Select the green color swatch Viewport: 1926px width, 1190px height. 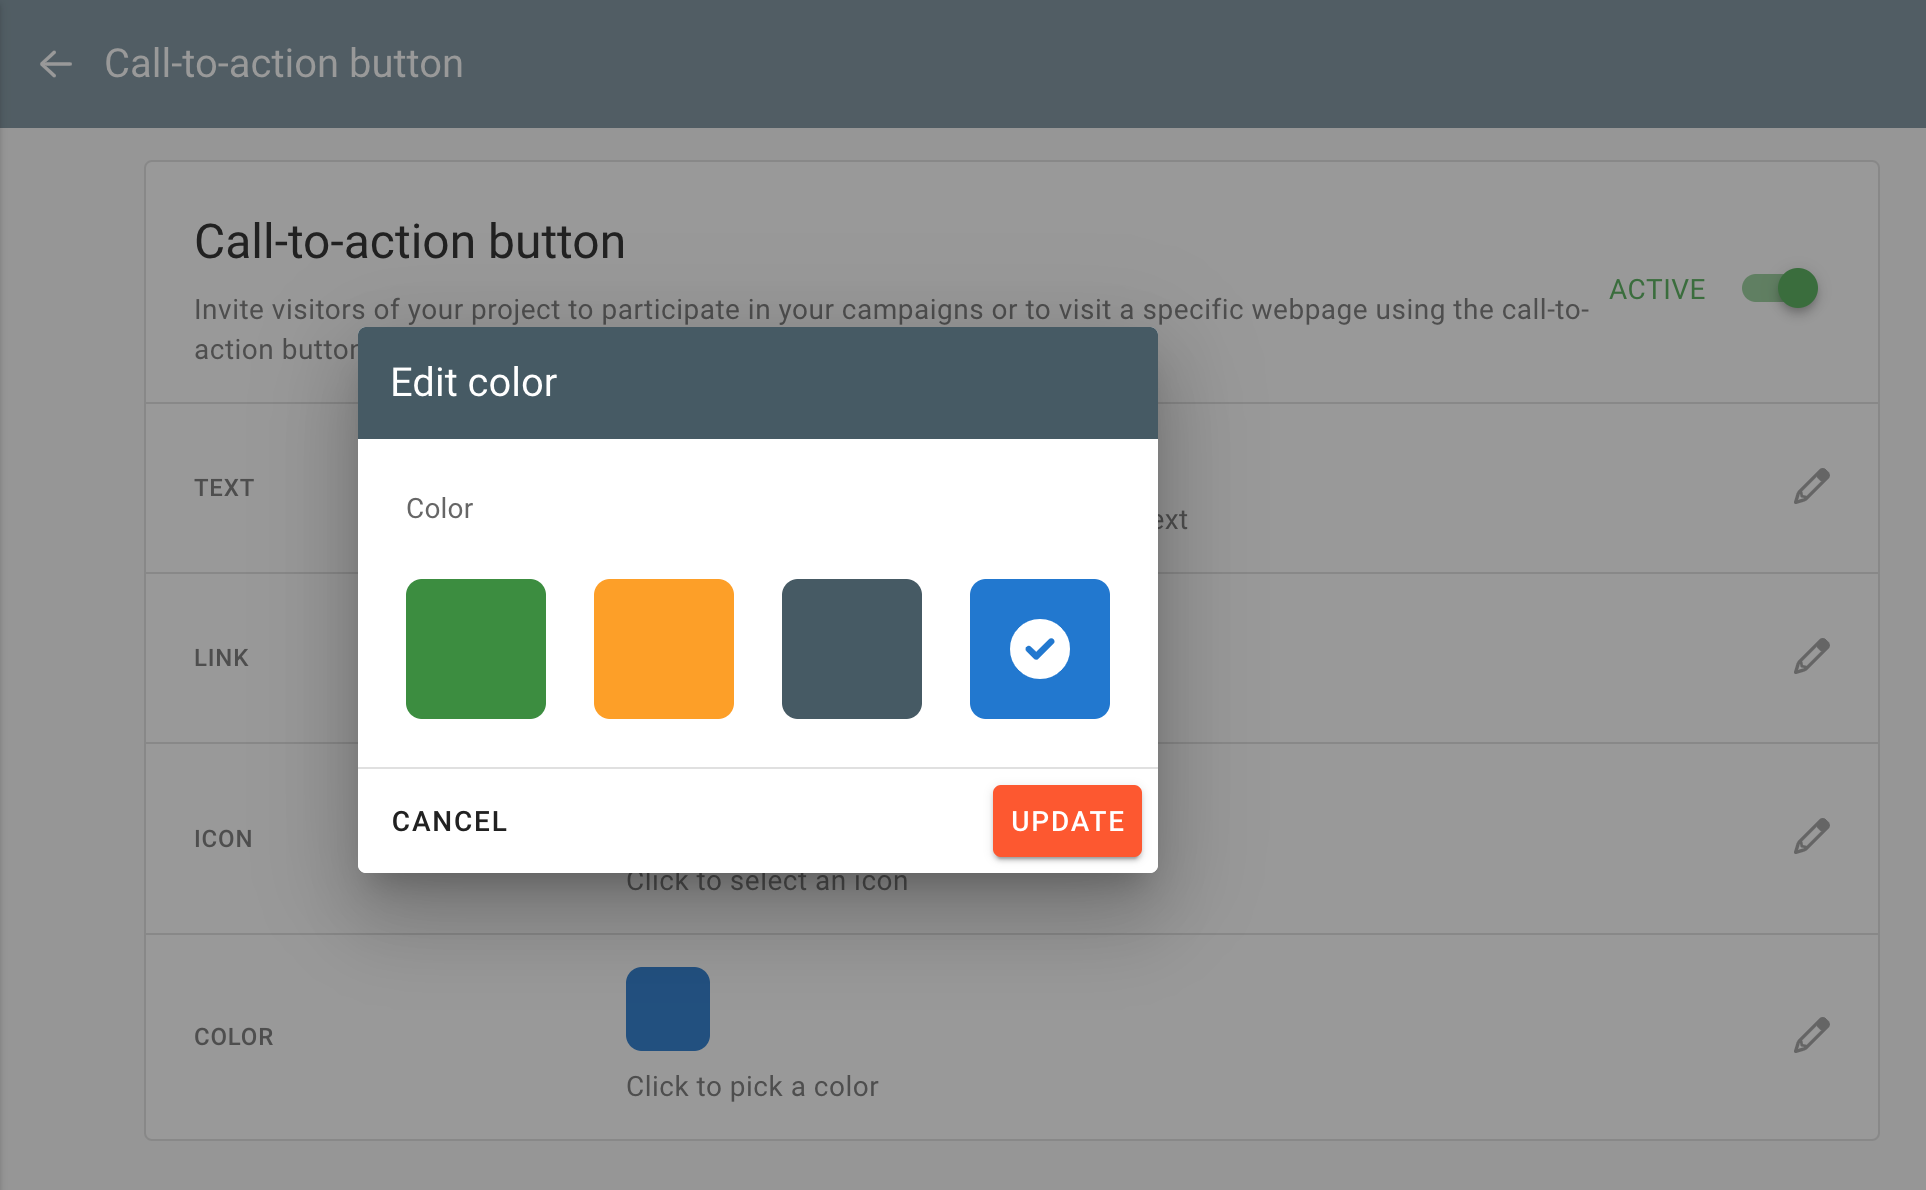[476, 649]
